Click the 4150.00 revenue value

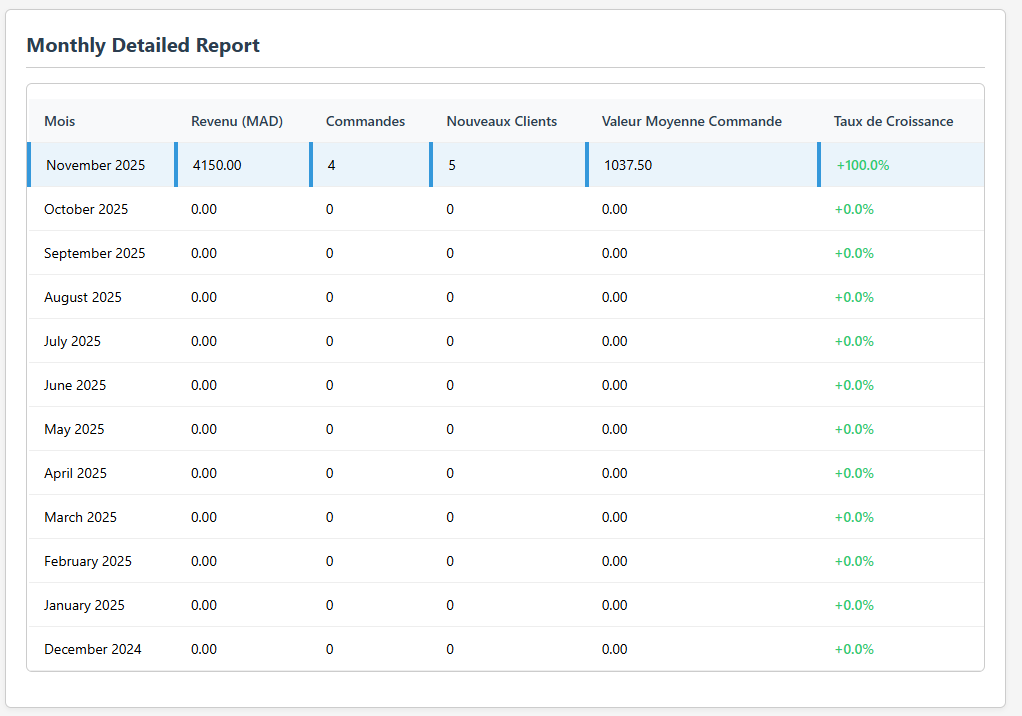pyautogui.click(x=217, y=165)
